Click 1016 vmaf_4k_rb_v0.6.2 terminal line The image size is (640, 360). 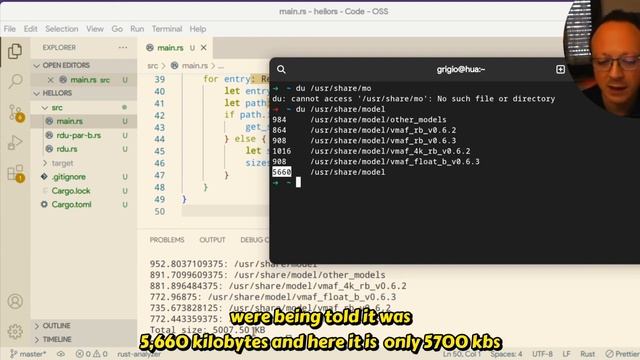click(x=371, y=151)
